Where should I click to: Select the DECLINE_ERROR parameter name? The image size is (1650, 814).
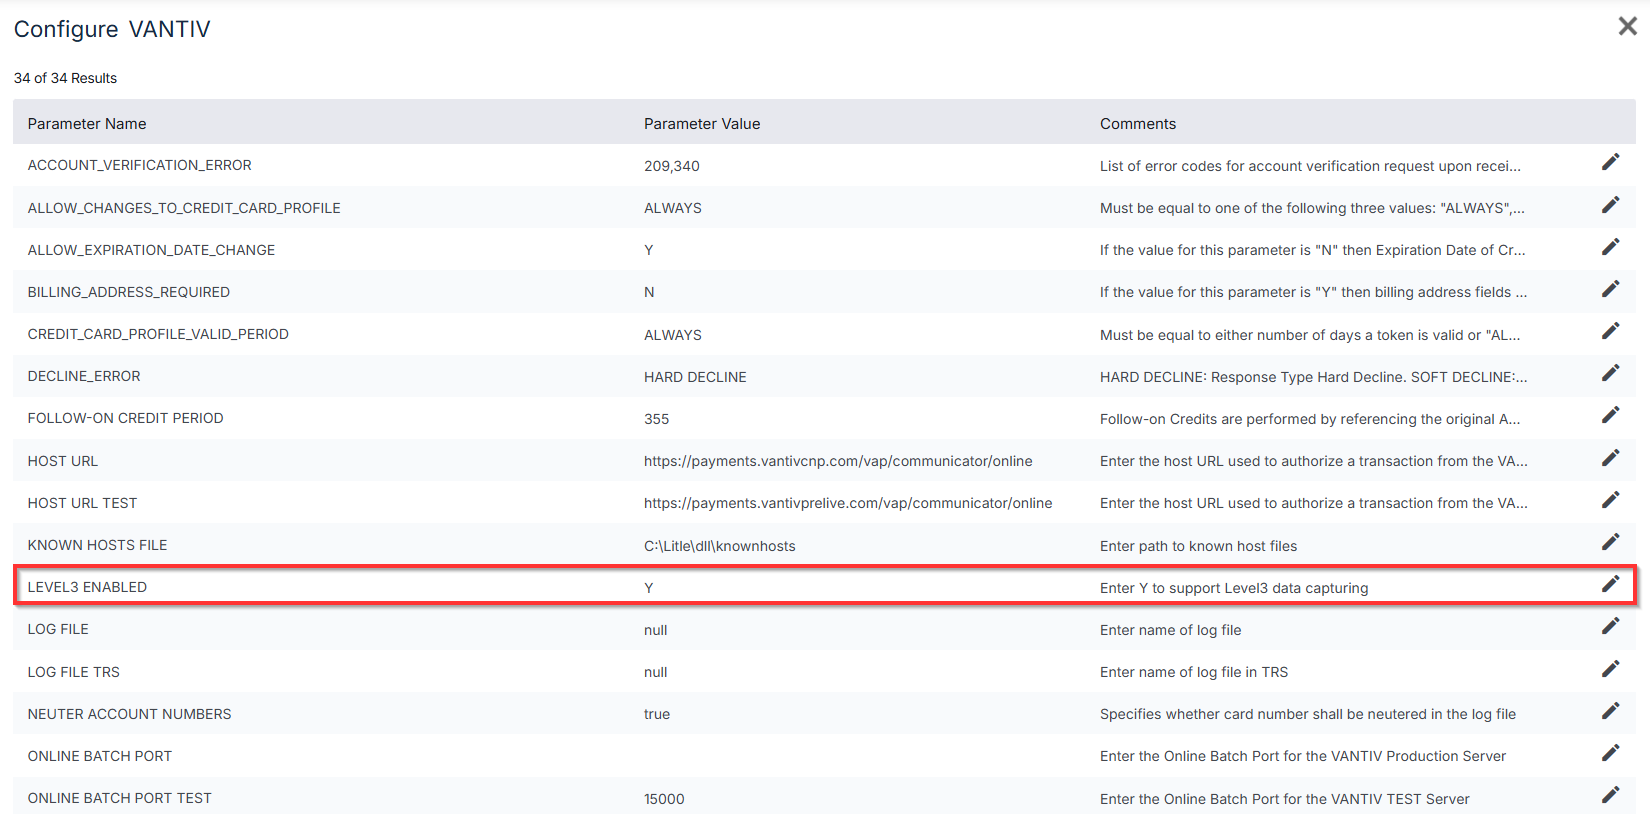point(84,376)
